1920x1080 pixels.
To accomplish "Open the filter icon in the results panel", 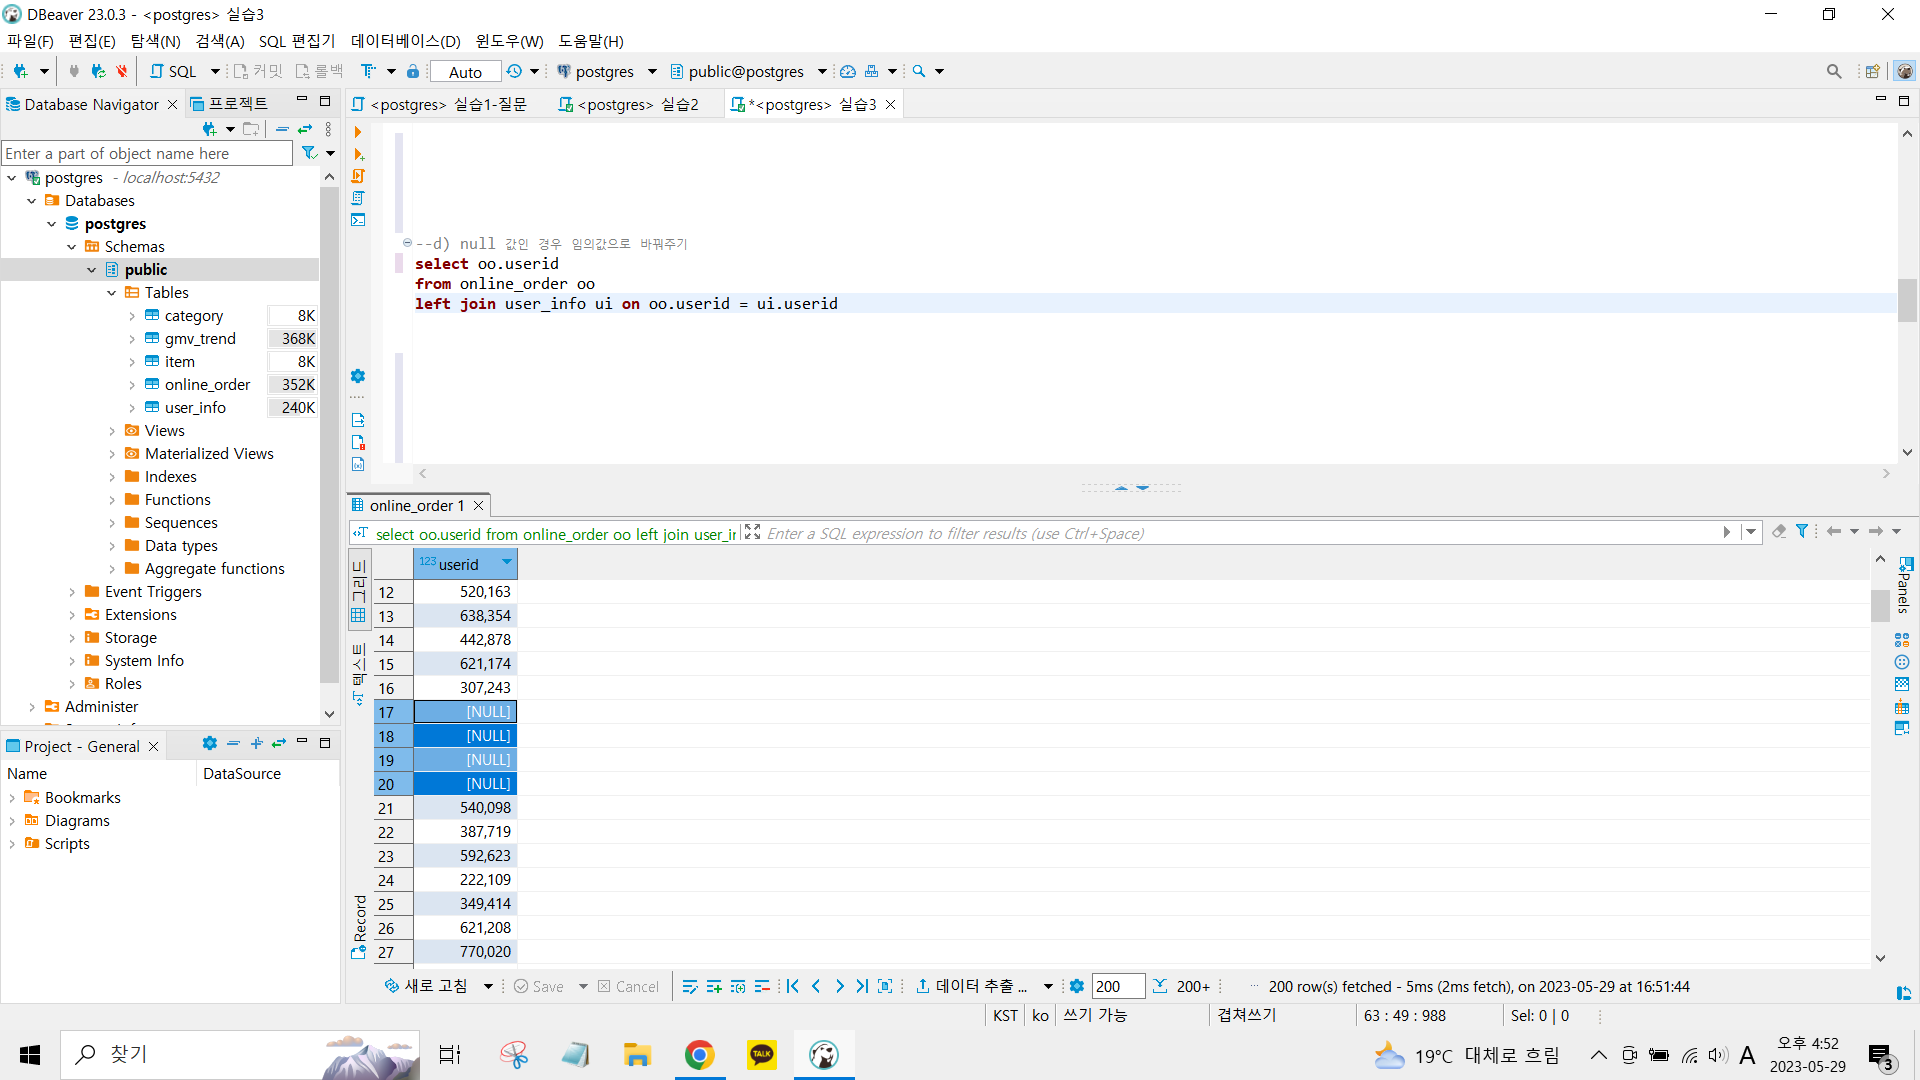I will [x=1801, y=532].
